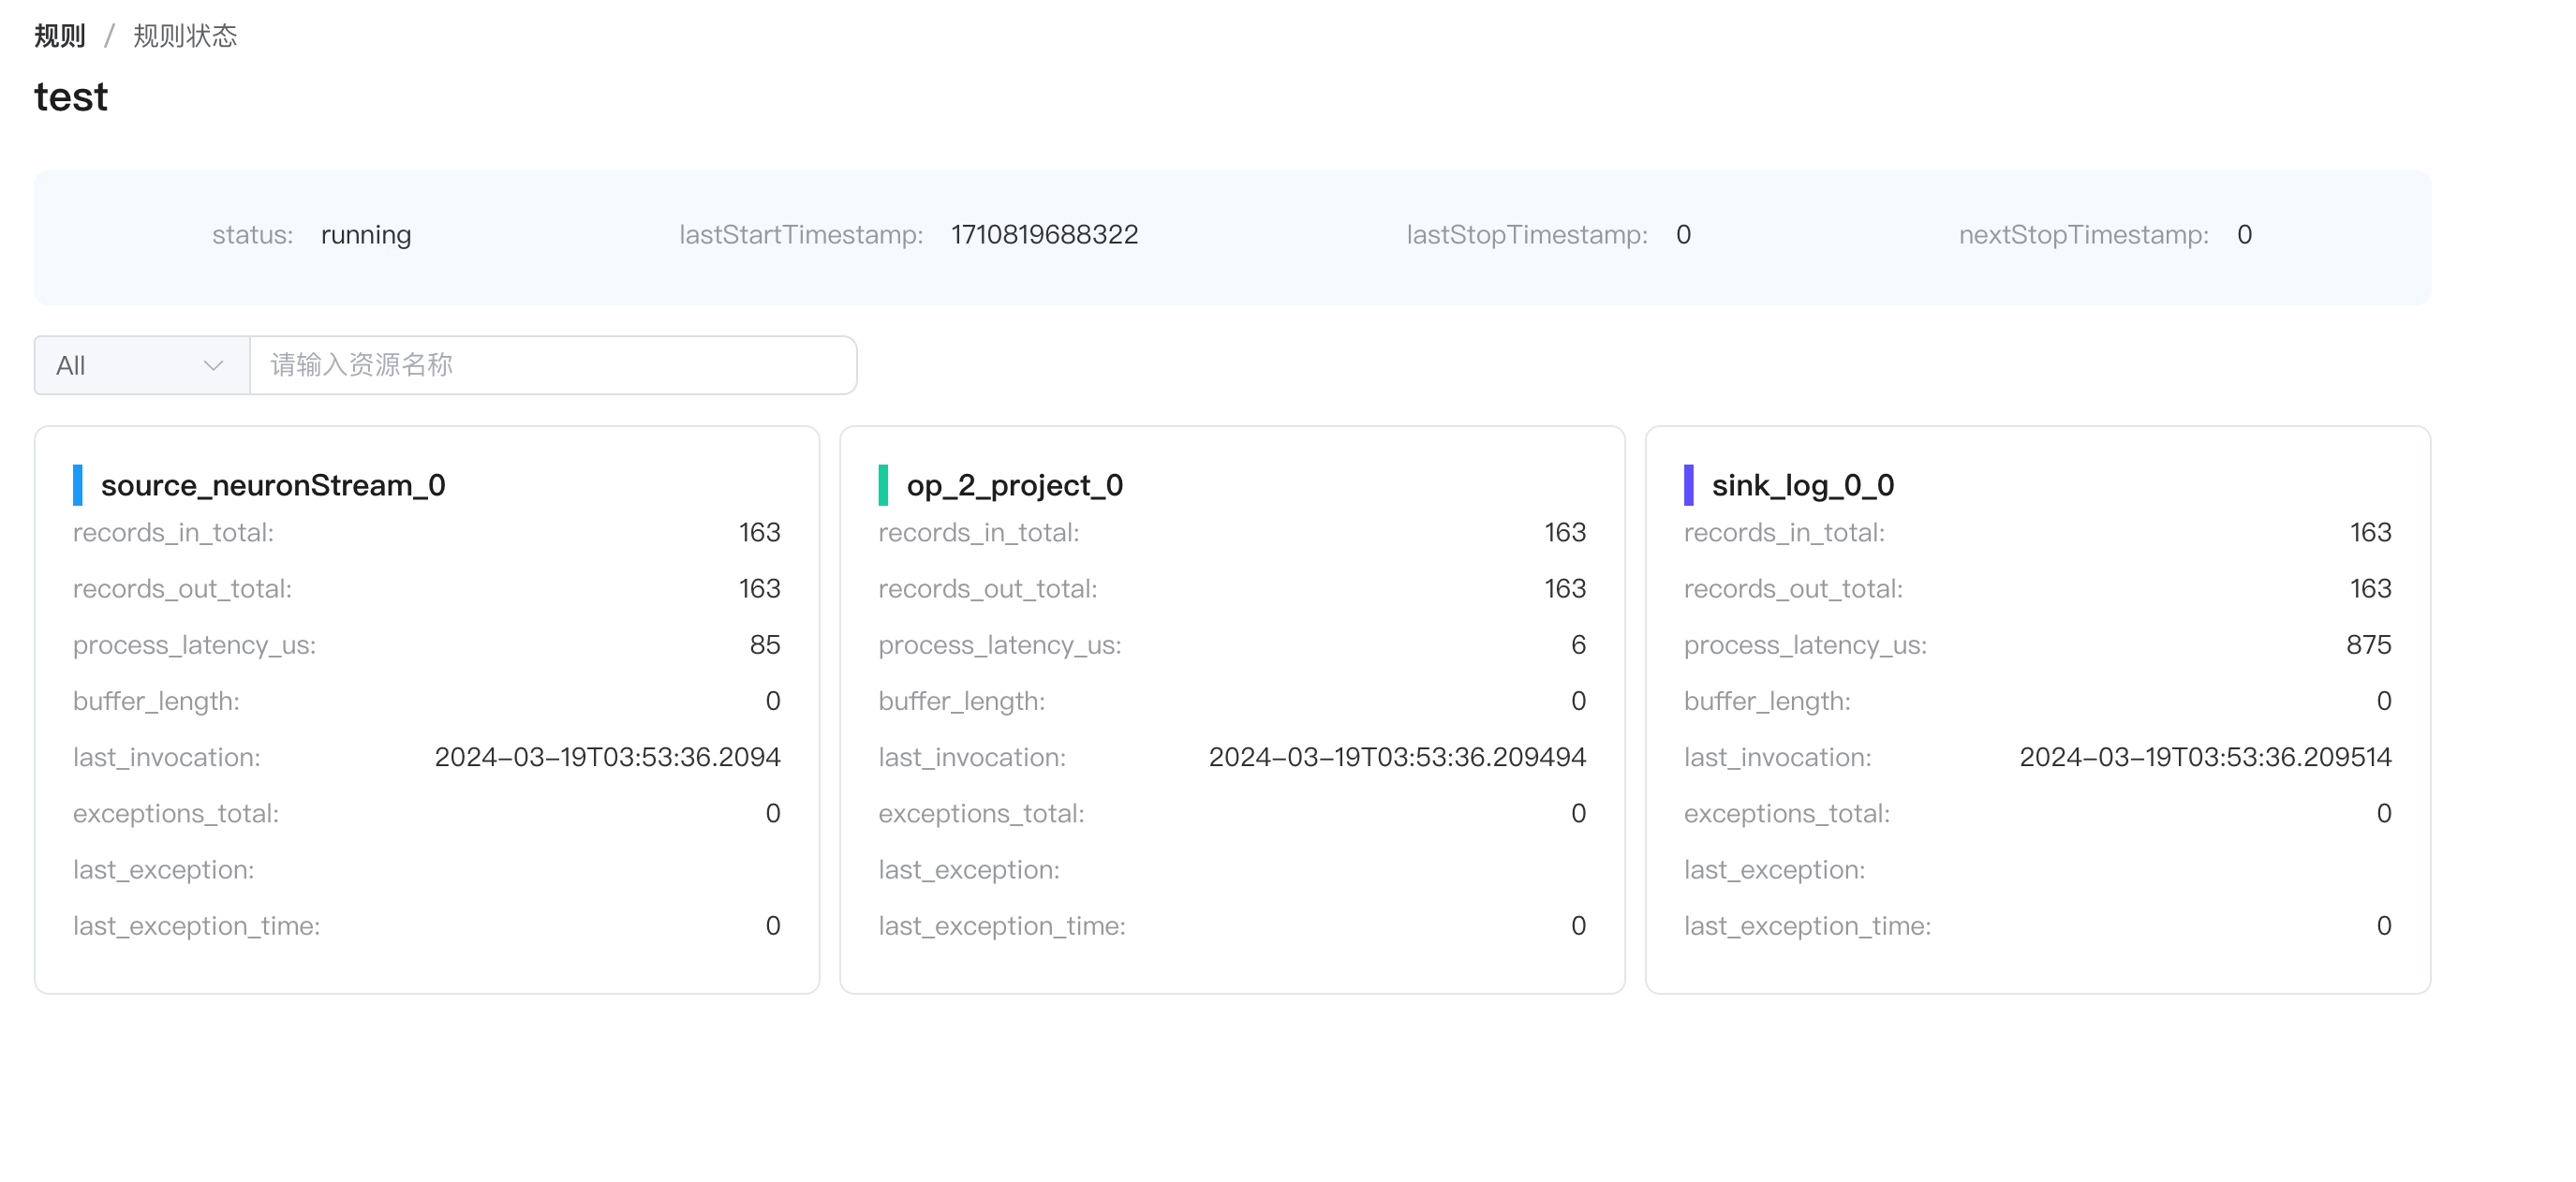Click the 规则 breadcrumb link
Screen dimensions: 2576x1182
60,36
